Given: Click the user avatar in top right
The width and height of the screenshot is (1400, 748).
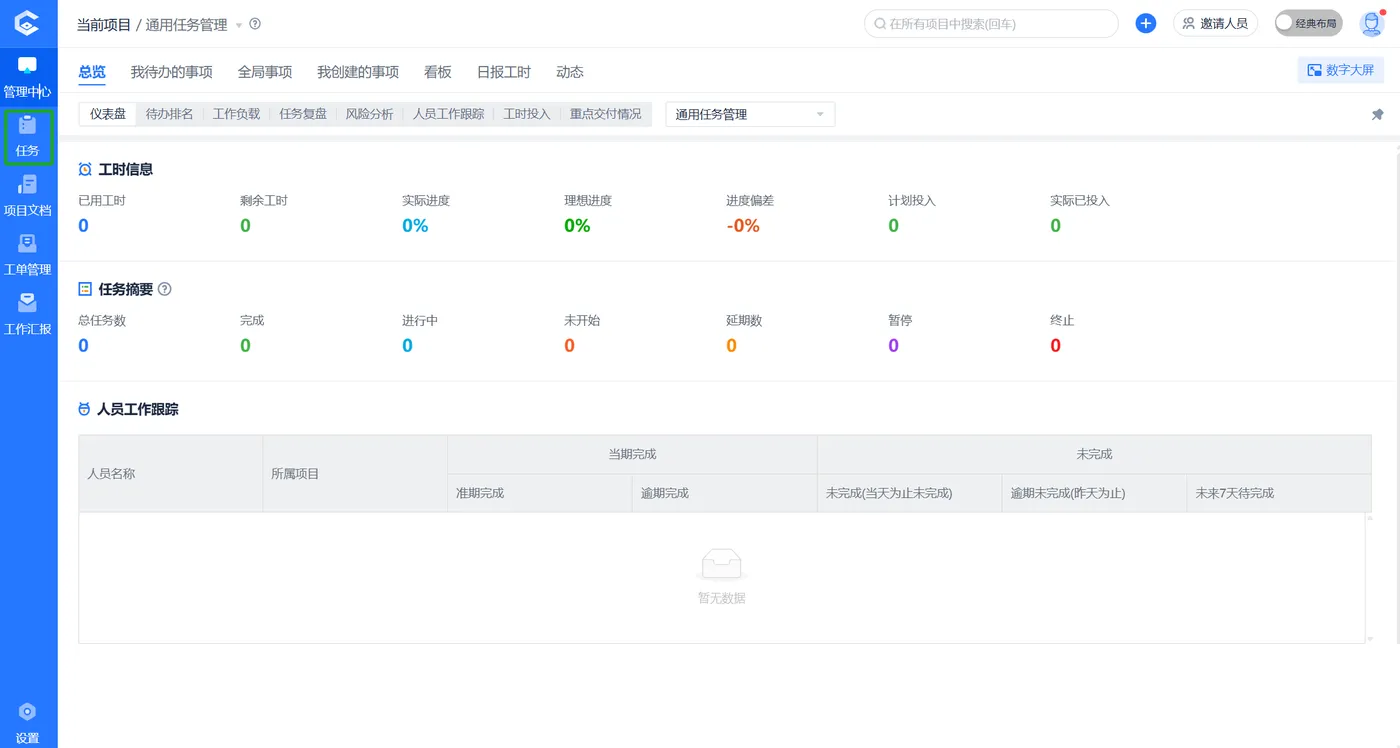Looking at the screenshot, I should [1371, 23].
